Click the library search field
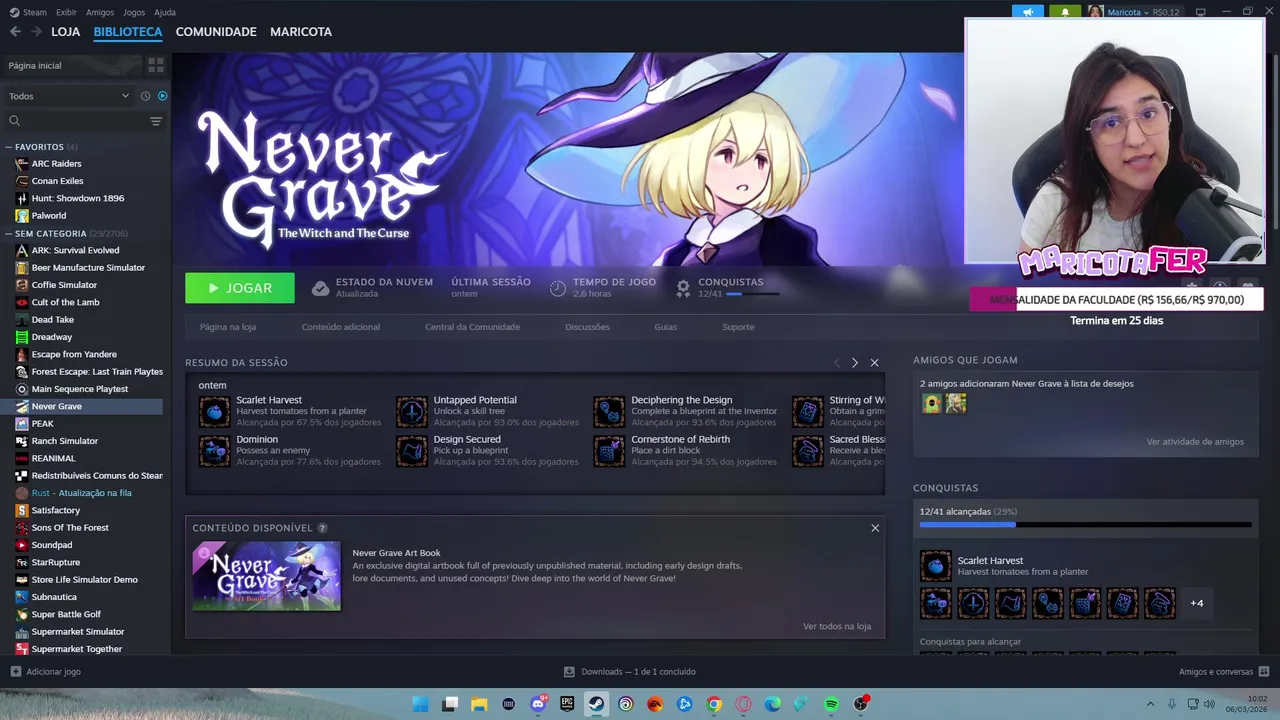Image resolution: width=1280 pixels, height=720 pixels. point(75,121)
